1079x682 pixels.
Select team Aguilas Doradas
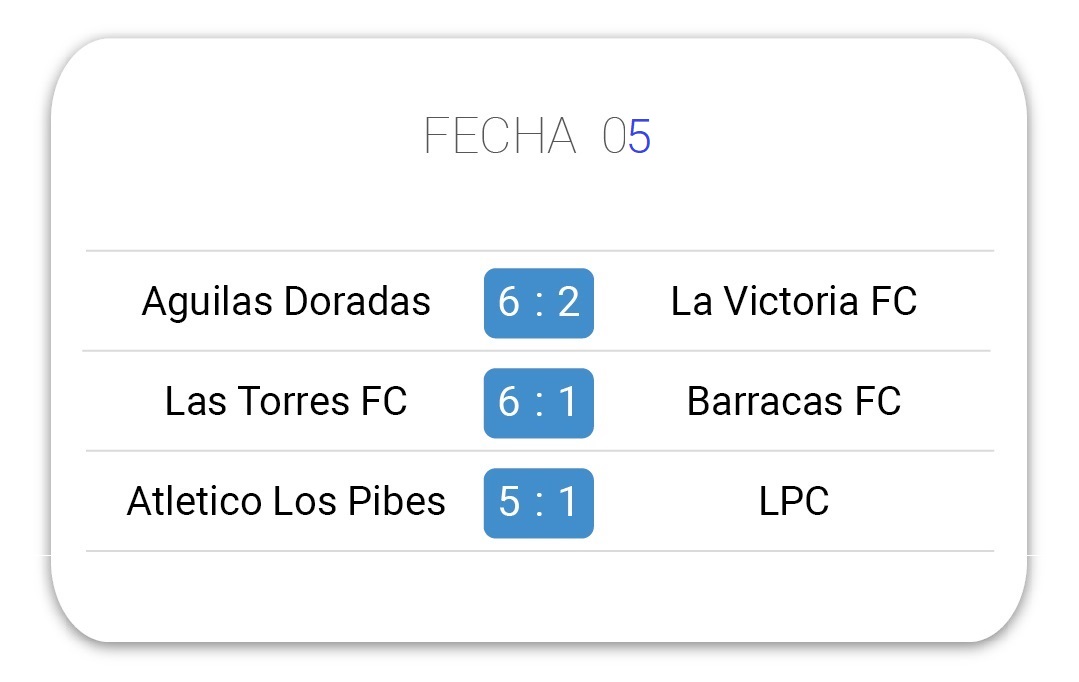[x=286, y=302]
